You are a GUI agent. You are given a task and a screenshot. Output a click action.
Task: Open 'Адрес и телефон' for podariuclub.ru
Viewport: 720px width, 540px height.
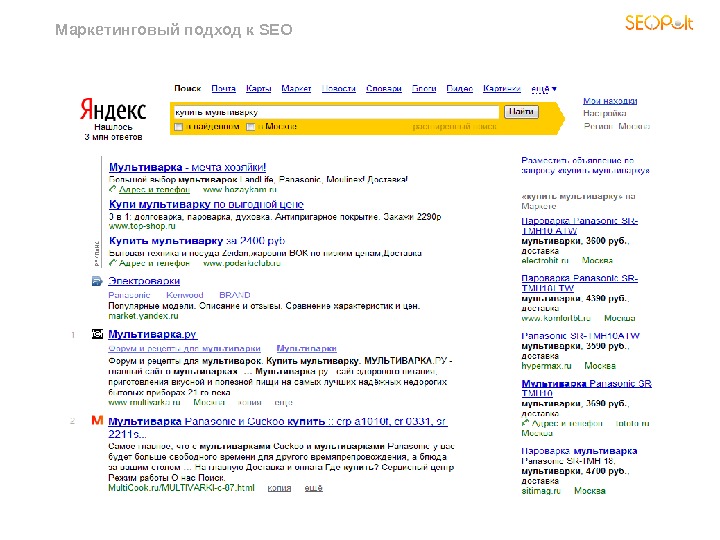pos(154,263)
